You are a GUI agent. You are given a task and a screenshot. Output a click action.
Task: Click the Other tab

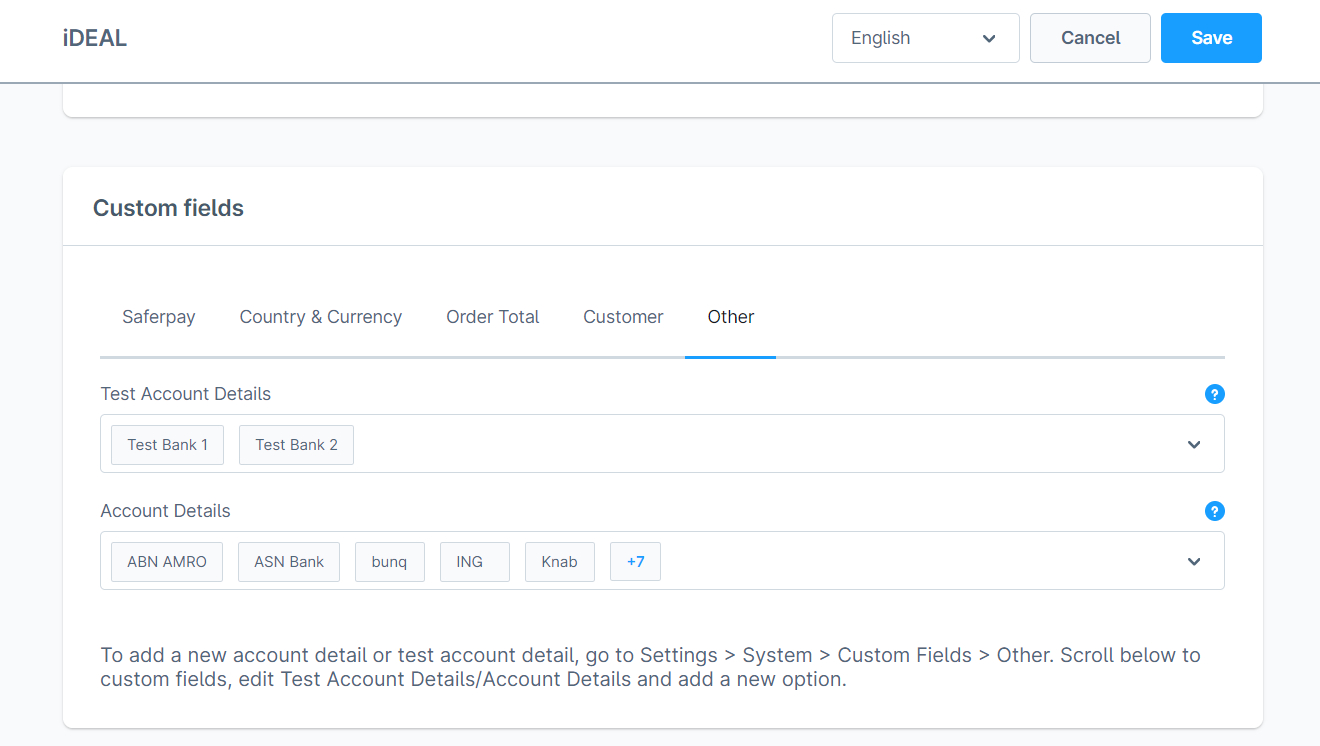tap(730, 317)
